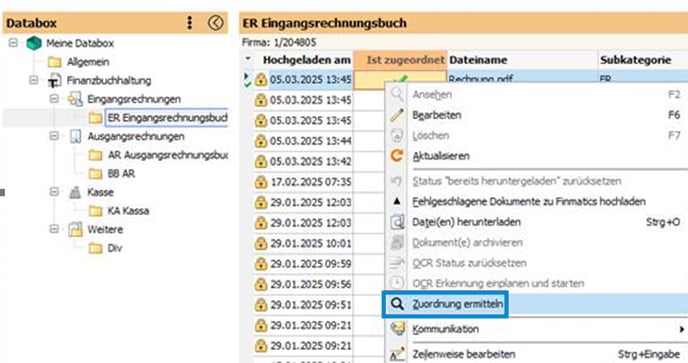Collapse the Databox panel with the arrow icon
Screen dimensions: 688x363
[x=215, y=23]
